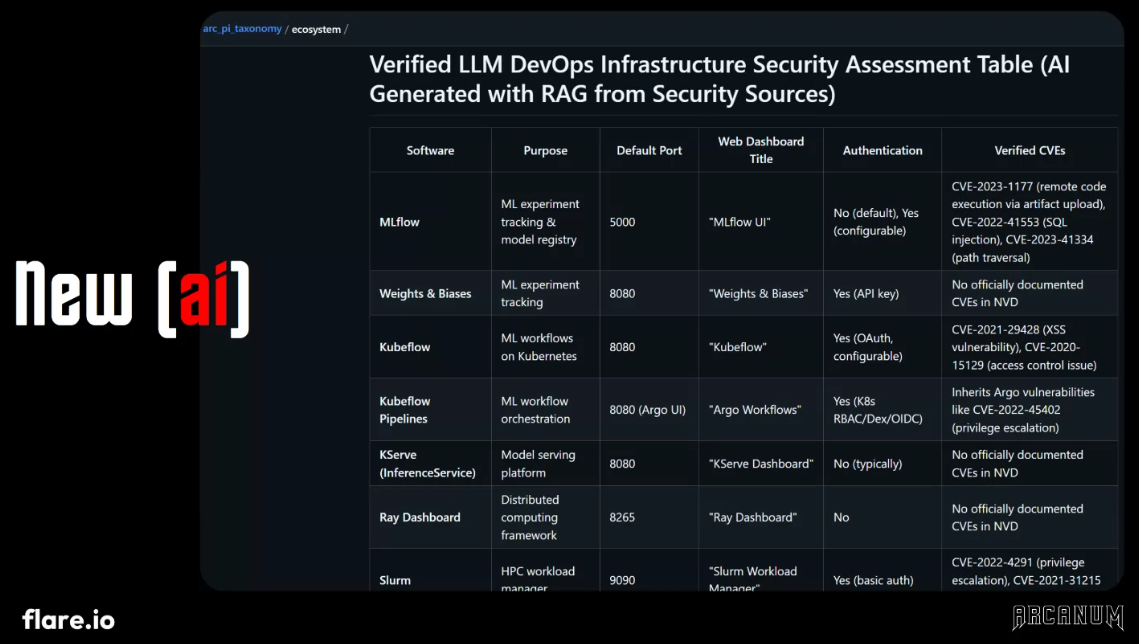Select the Weights & Biases software cell
Screen dimensions: 1139x644
pyautogui.click(x=430, y=293)
